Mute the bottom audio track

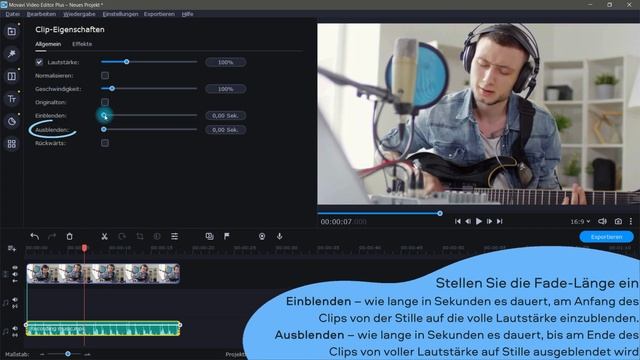(15, 329)
